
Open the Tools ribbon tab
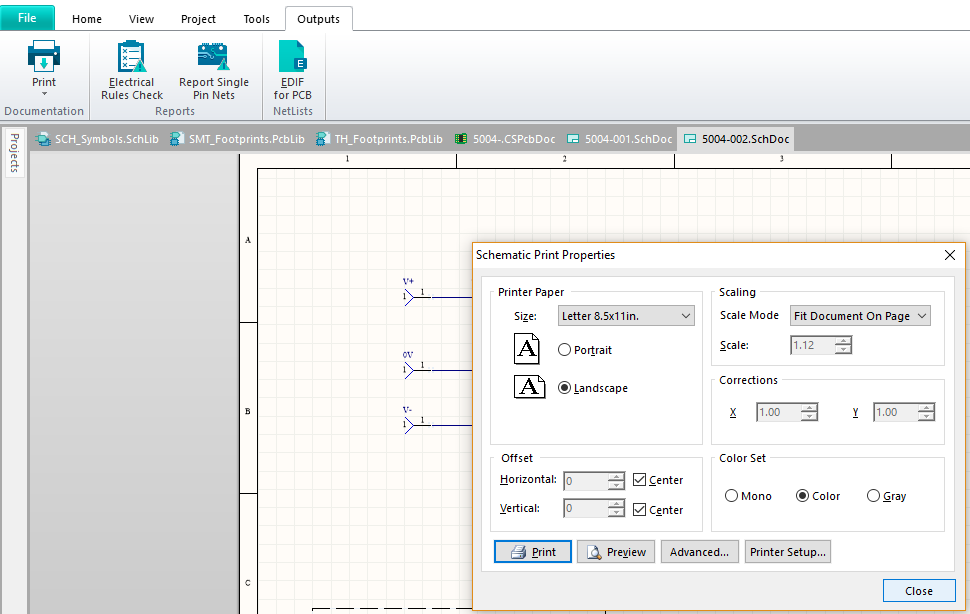[x=256, y=19]
